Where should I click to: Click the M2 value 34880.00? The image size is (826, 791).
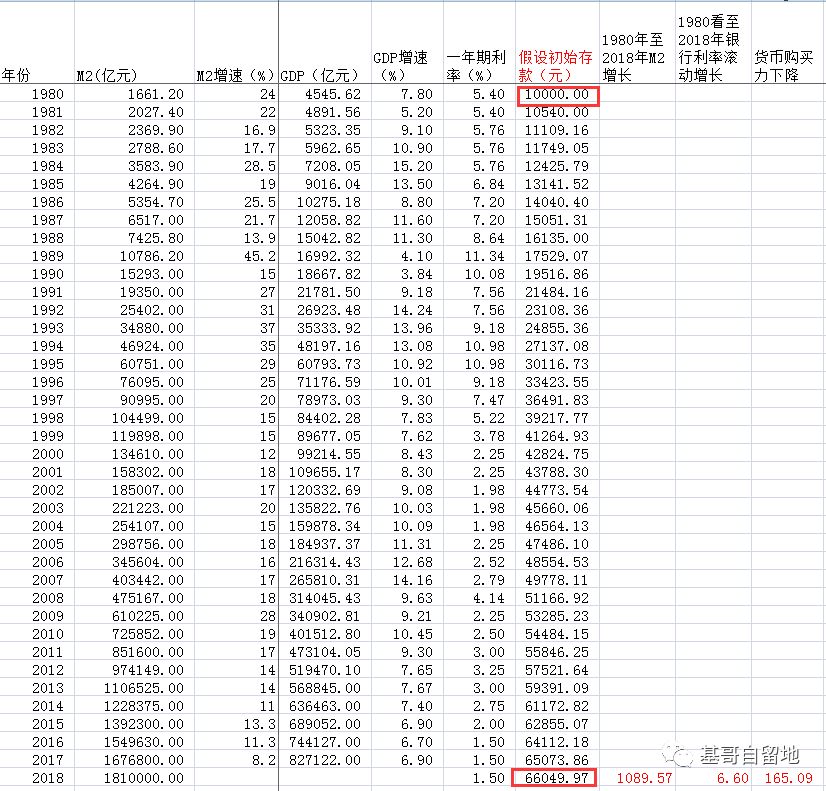152,329
